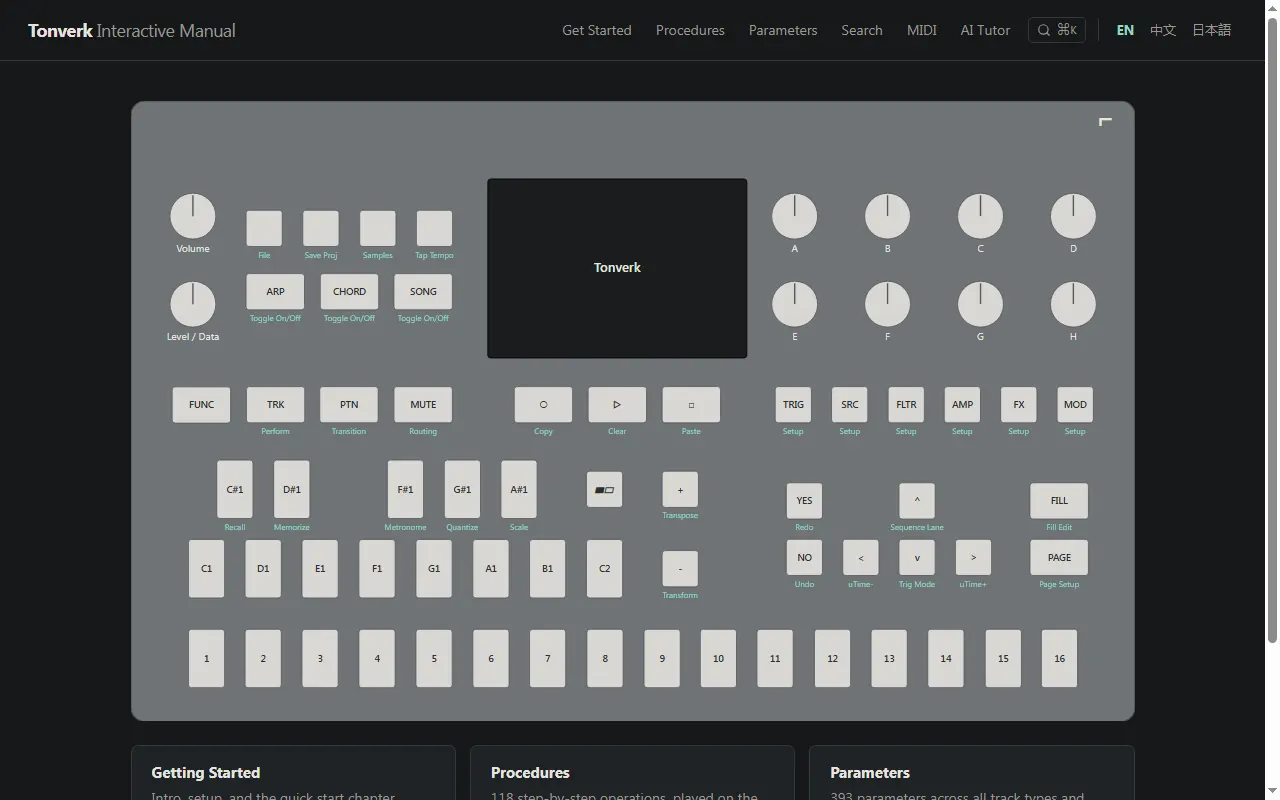Click the plus Transpose button
The image size is (1280, 800).
680,490
